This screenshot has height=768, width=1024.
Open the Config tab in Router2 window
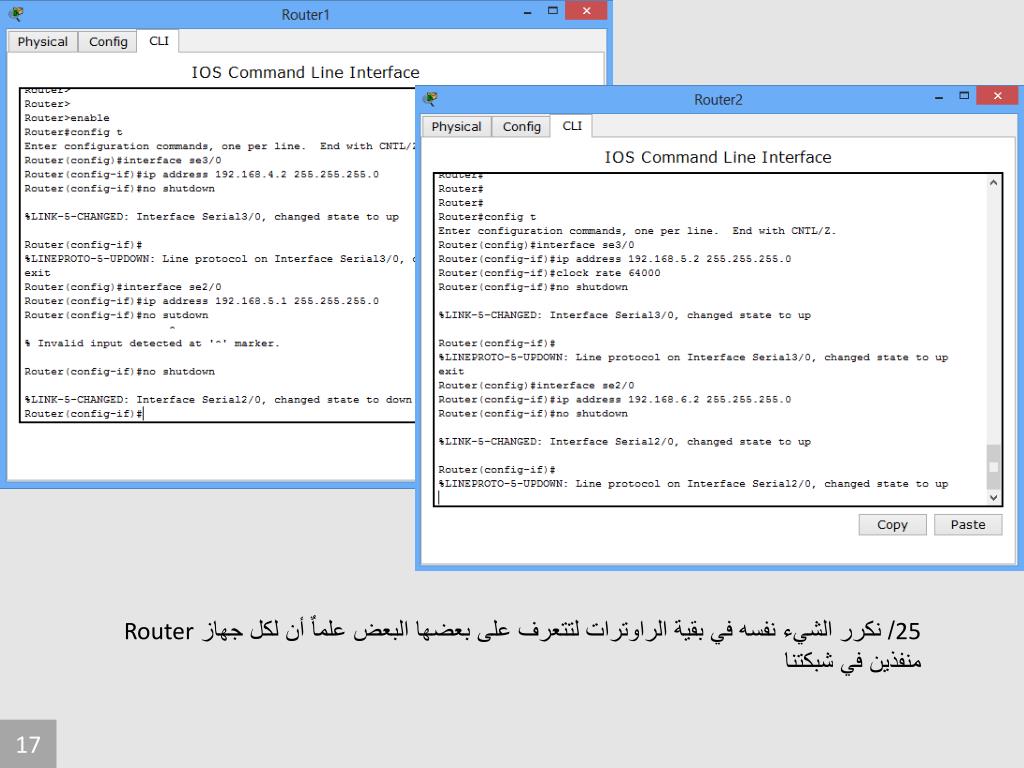[521, 127]
